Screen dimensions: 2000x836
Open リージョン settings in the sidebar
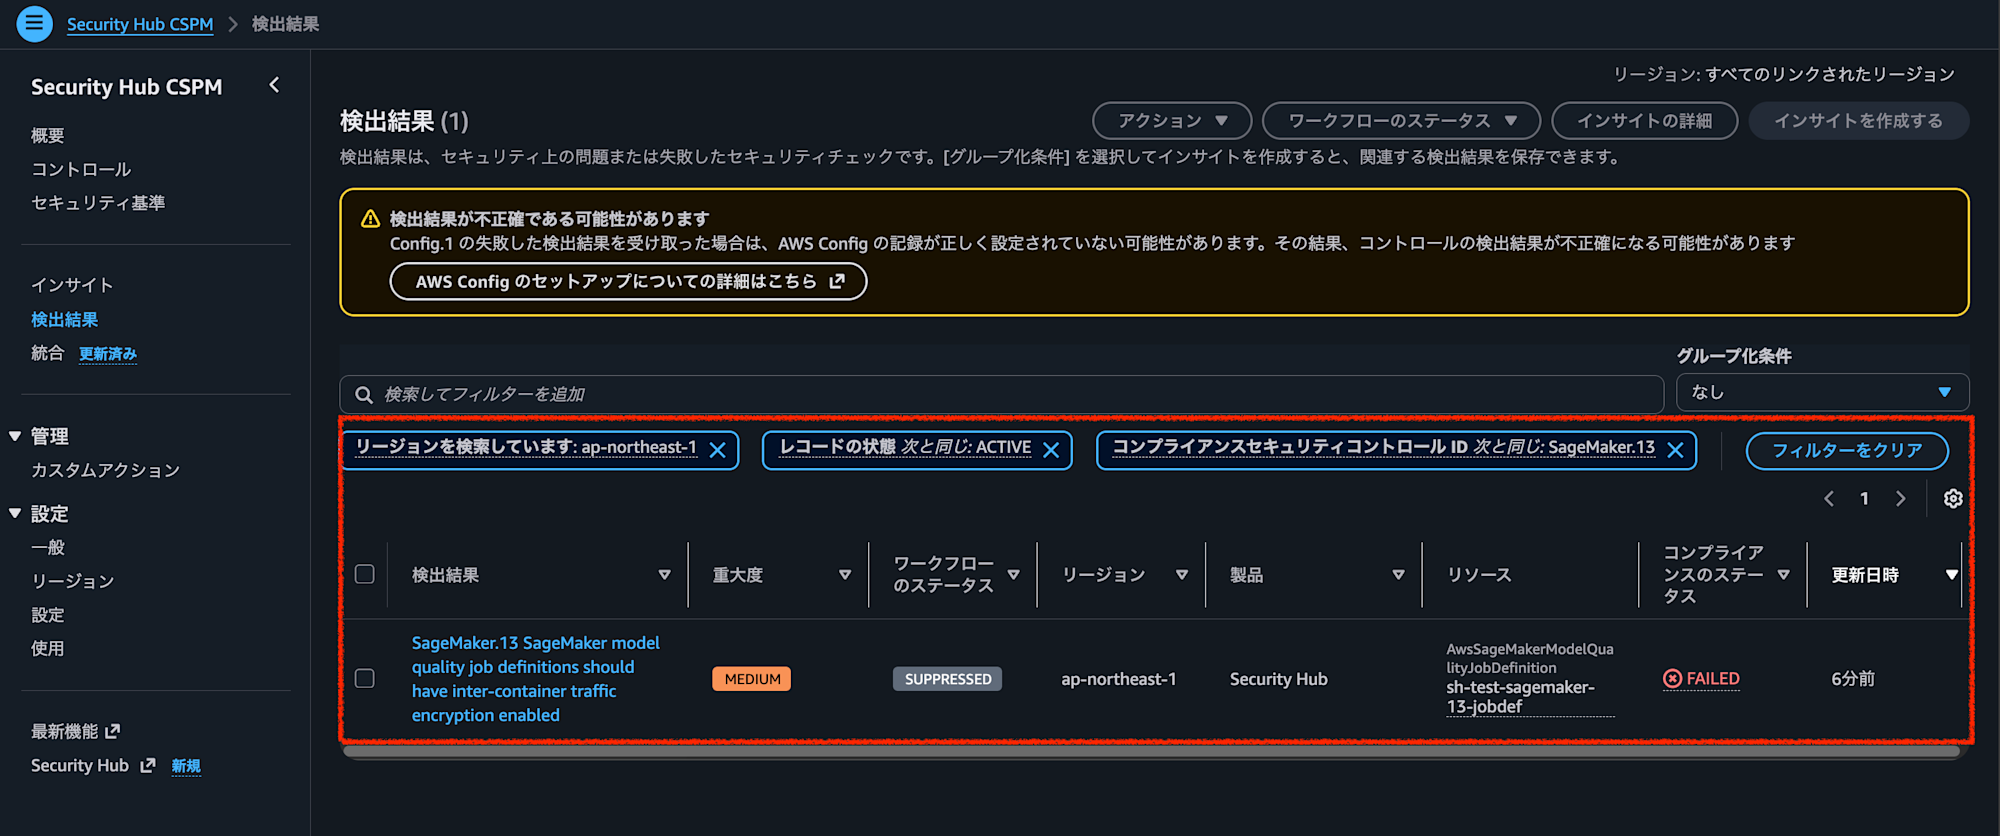pyautogui.click(x=72, y=581)
